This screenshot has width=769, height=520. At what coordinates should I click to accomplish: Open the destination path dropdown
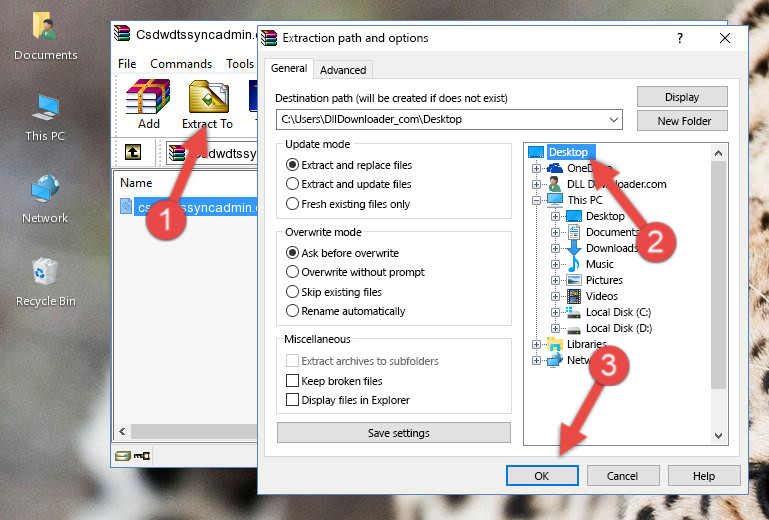coord(614,119)
